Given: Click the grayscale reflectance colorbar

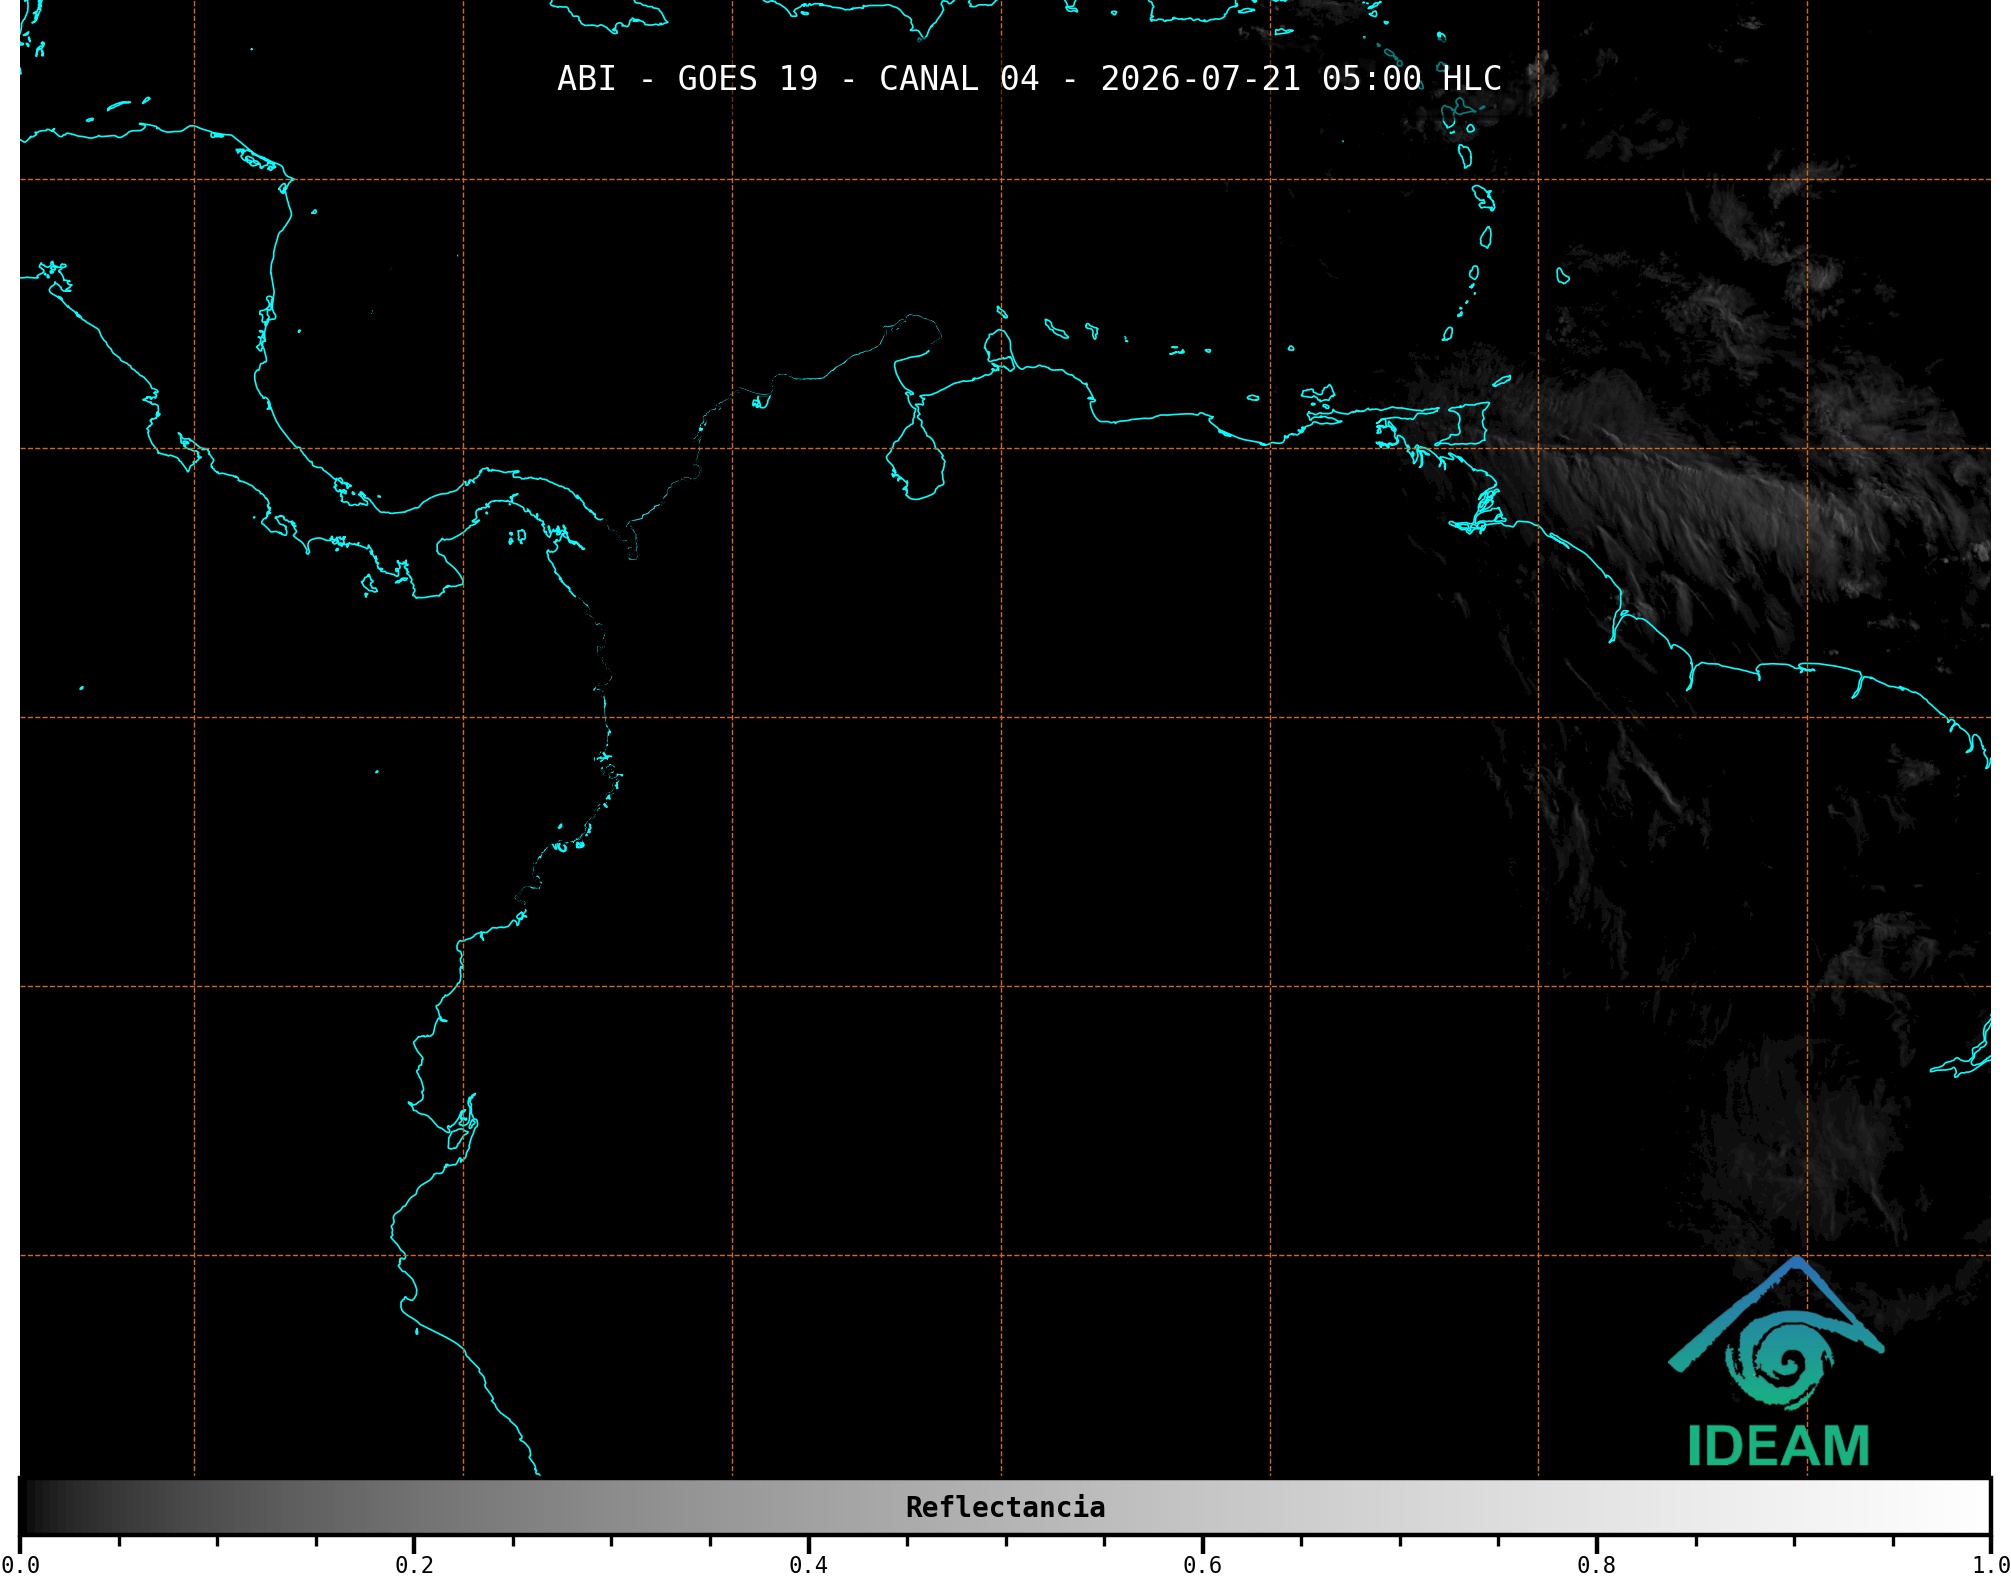Looking at the screenshot, I should (x=1005, y=1507).
